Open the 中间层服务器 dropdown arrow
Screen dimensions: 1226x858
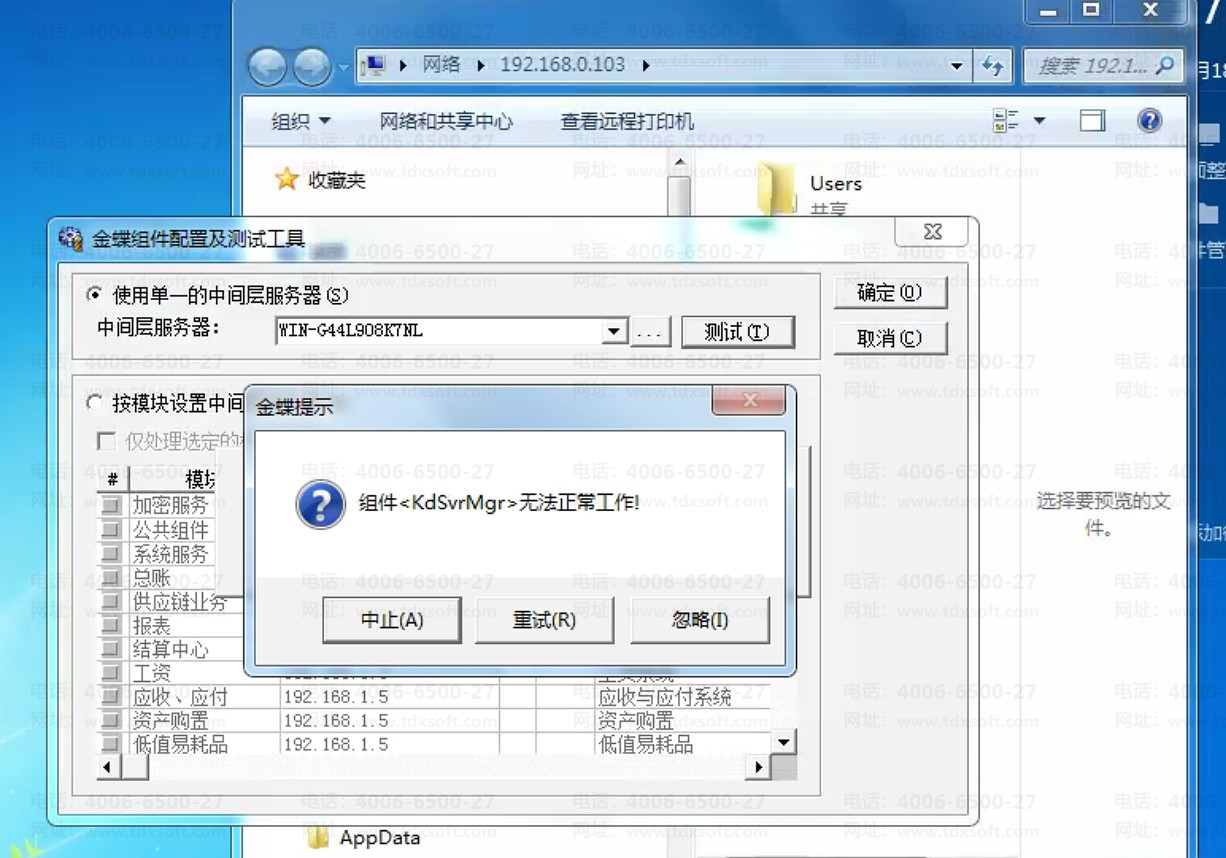coord(615,331)
